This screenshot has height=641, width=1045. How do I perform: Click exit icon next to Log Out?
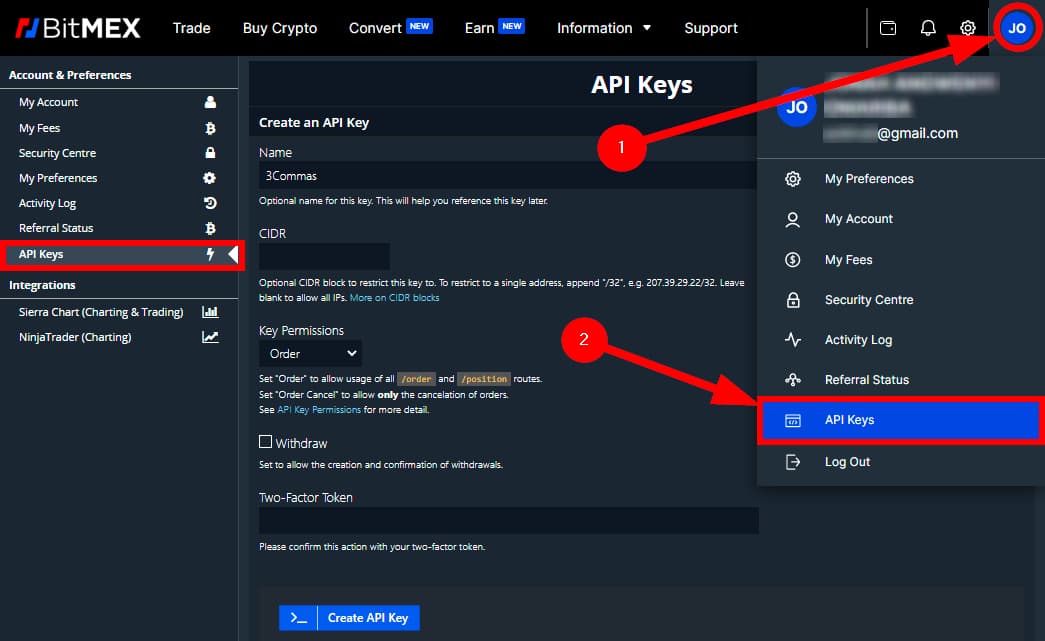(792, 462)
